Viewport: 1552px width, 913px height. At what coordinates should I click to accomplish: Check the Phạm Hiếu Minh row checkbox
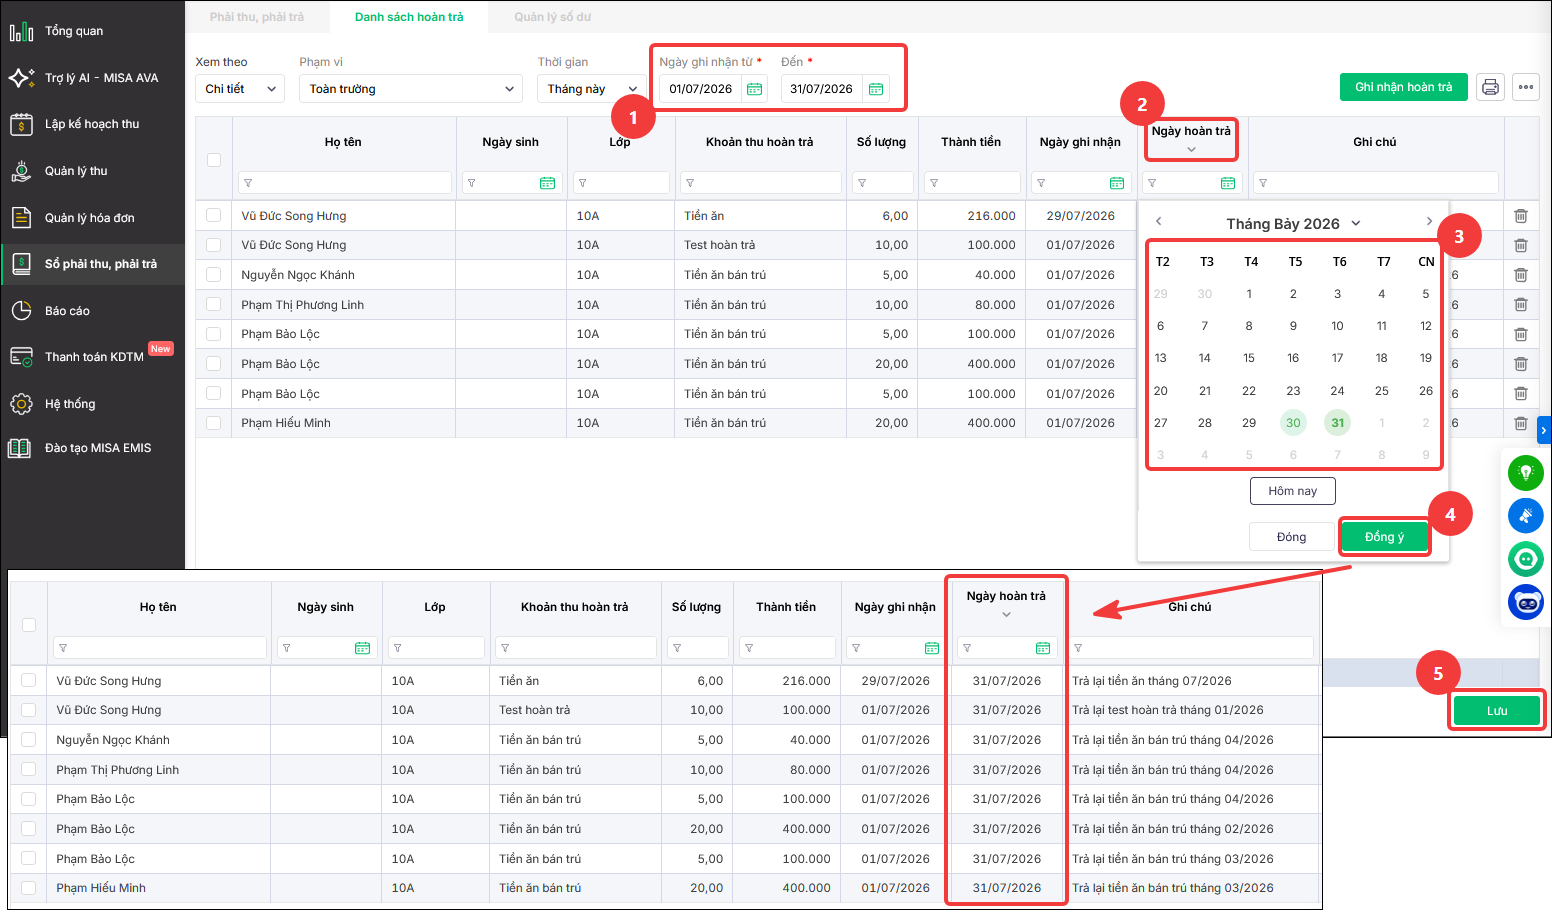point(213,423)
